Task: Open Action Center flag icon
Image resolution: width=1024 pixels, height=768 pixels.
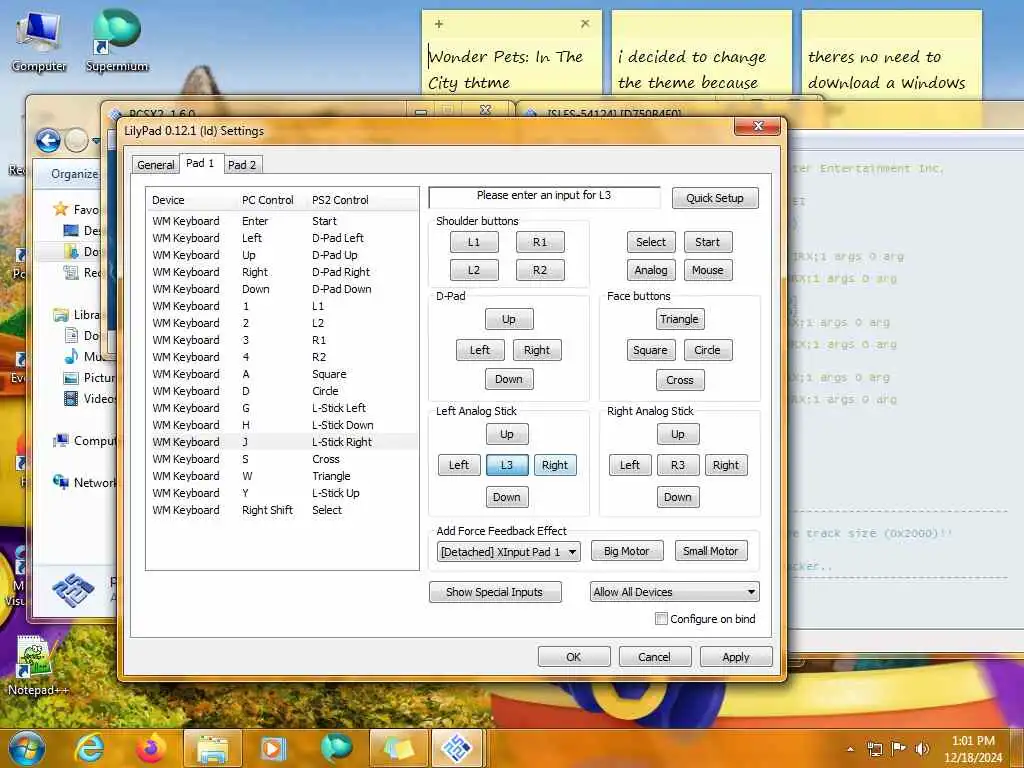Action: tap(899, 749)
